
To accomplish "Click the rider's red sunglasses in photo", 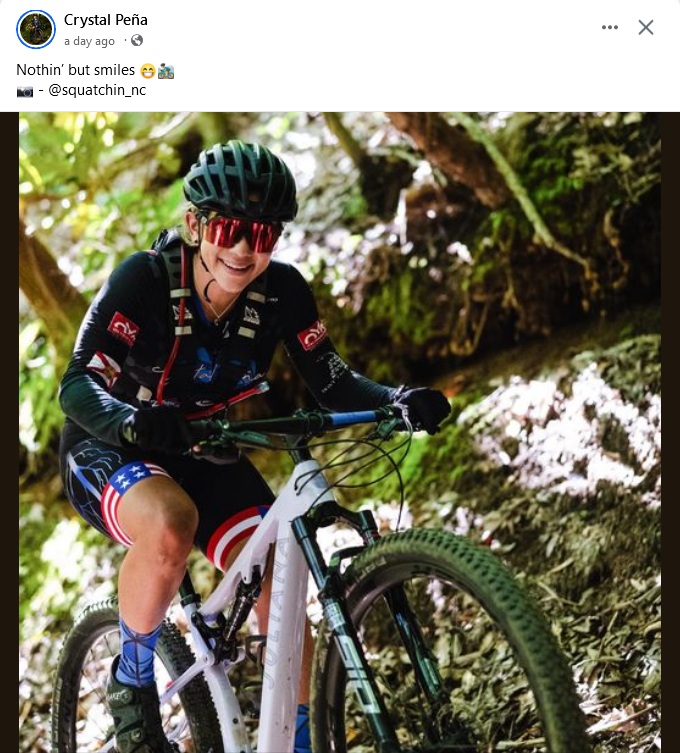I will click(x=241, y=234).
